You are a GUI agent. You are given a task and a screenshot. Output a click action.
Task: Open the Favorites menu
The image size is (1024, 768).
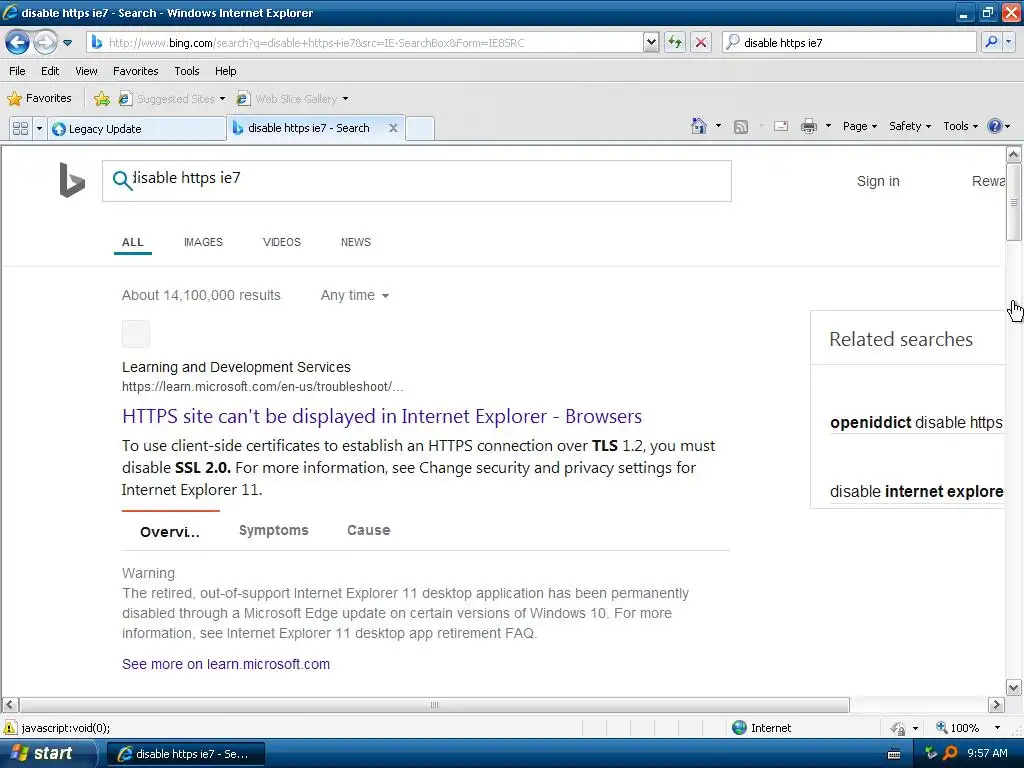[135, 71]
